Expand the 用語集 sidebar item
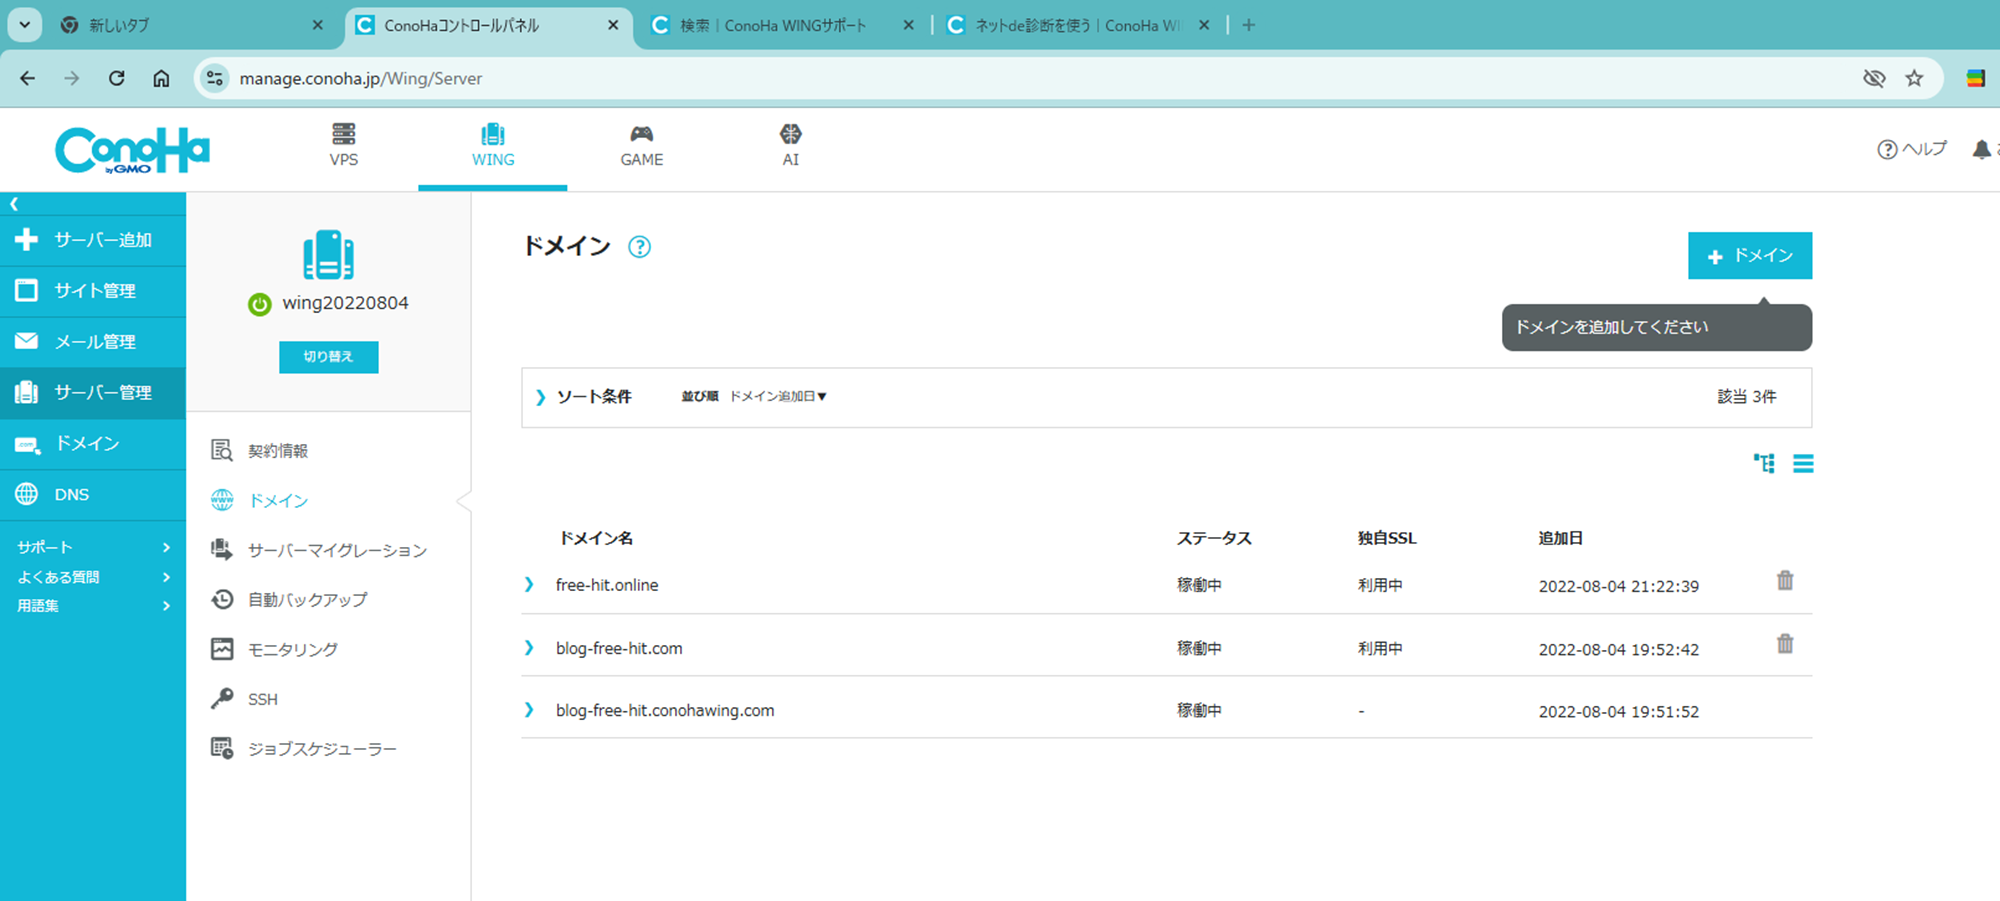 [x=93, y=606]
